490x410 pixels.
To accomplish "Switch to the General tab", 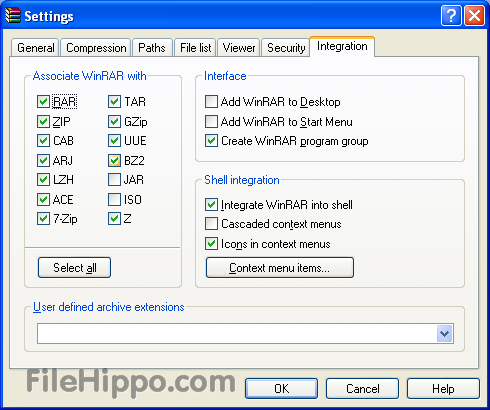I will [x=36, y=48].
